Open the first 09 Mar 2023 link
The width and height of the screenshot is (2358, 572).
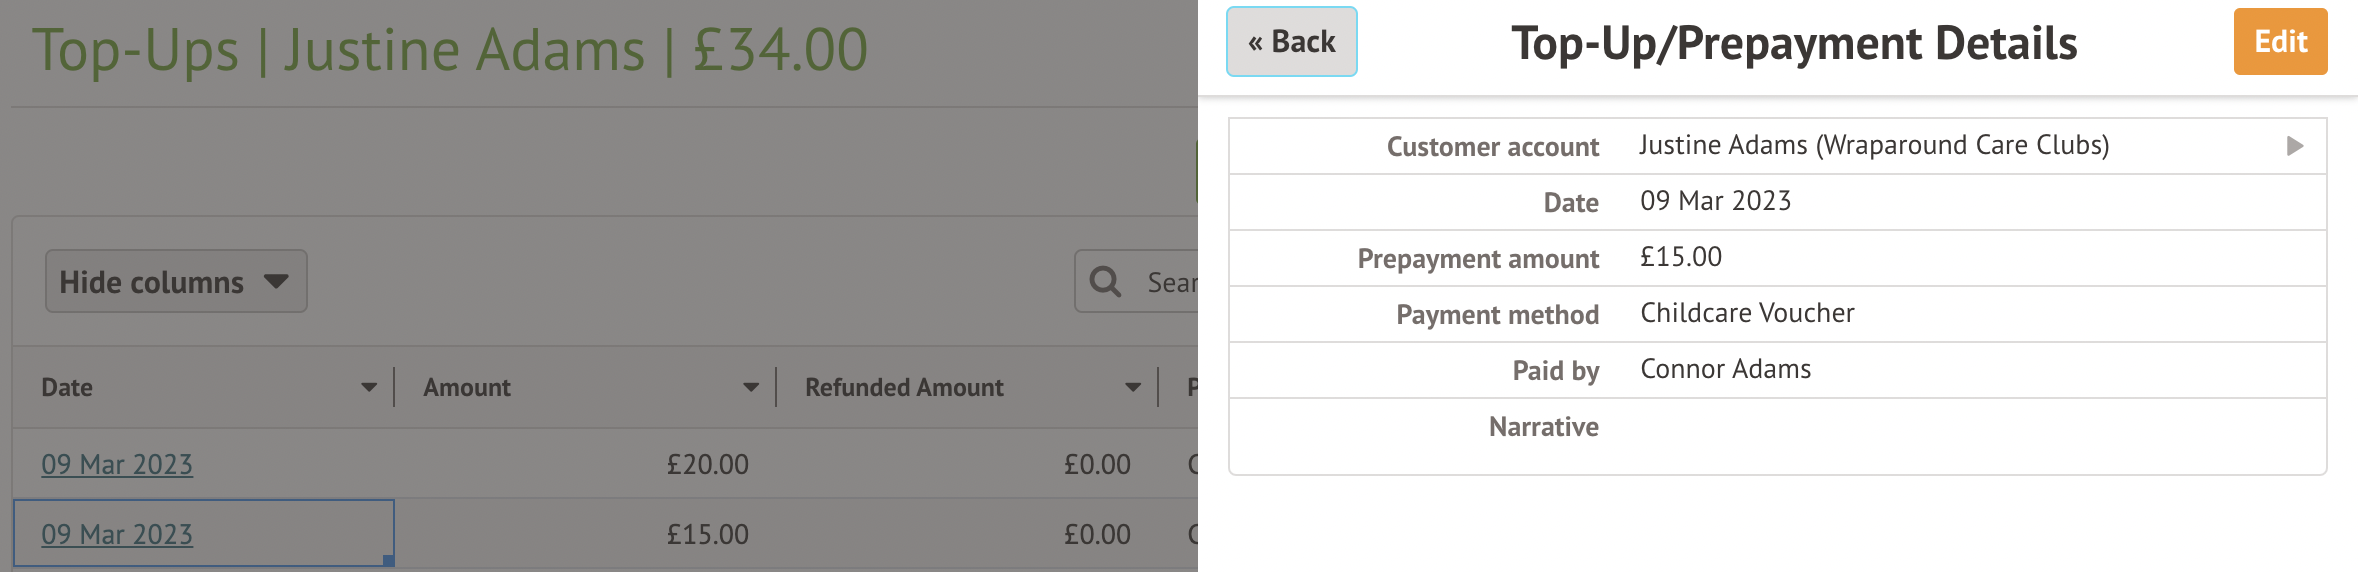(117, 465)
